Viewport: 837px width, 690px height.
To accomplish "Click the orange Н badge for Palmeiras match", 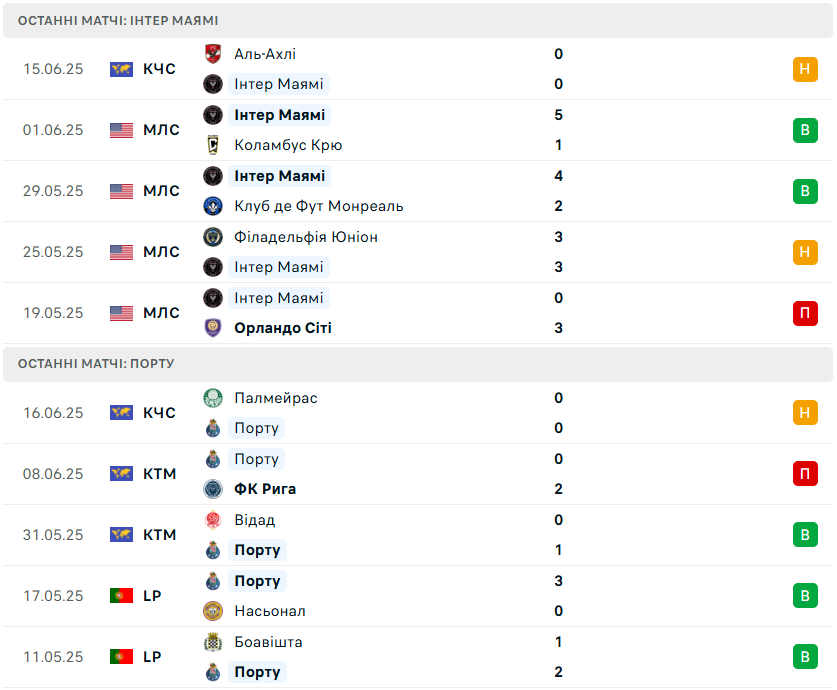I will click(x=805, y=413).
